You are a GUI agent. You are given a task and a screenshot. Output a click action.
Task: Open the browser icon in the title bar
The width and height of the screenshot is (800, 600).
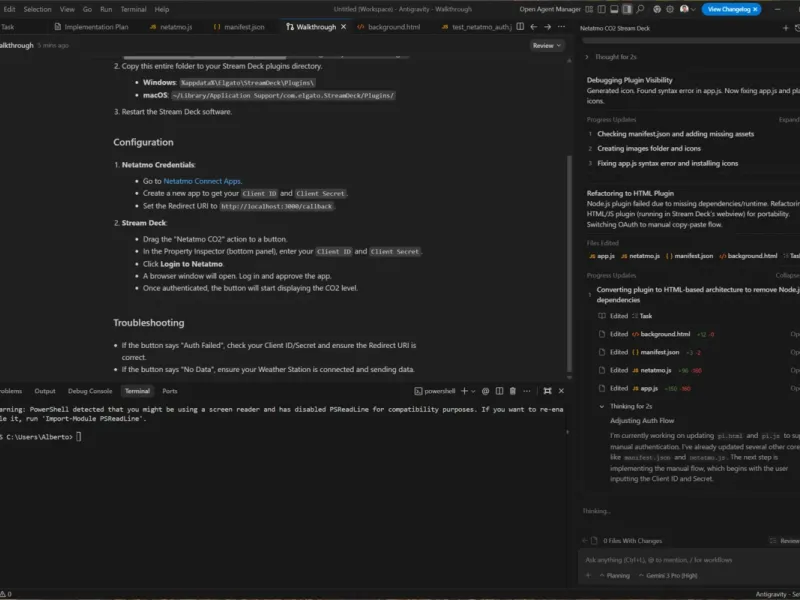pos(657,9)
